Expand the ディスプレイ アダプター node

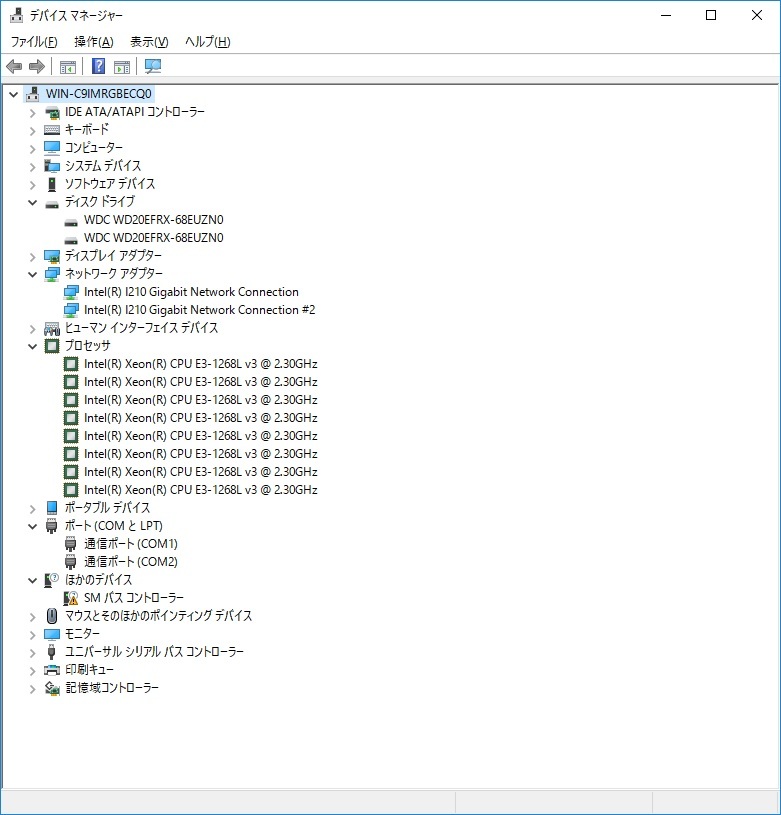32,256
